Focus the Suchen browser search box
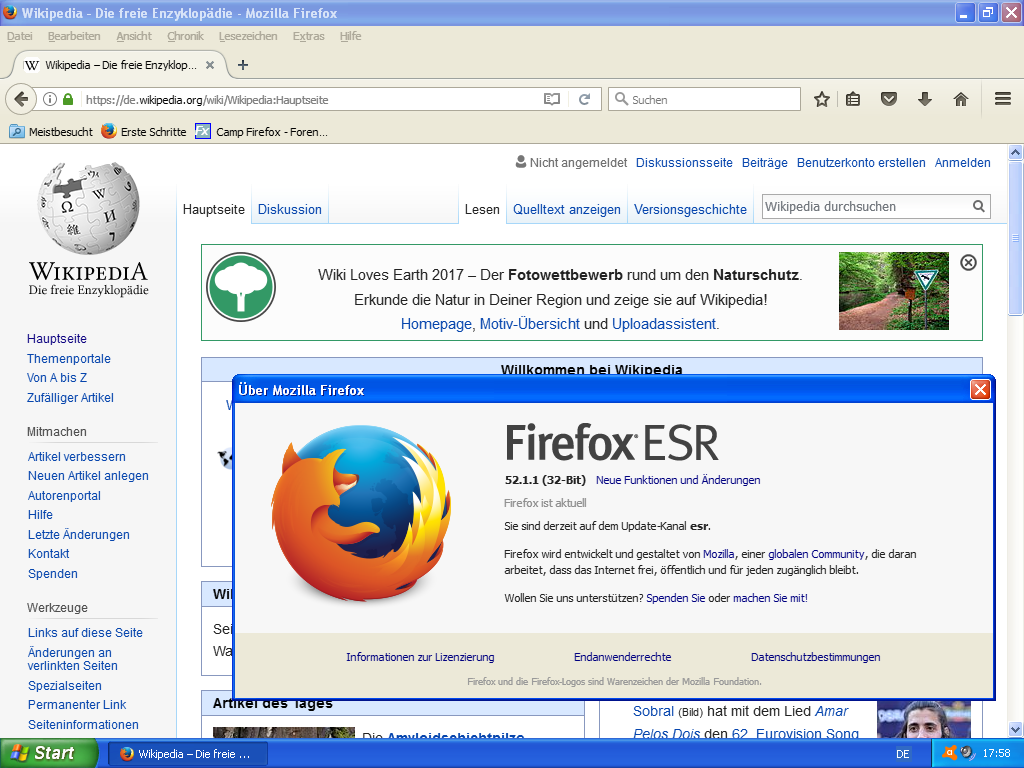The width and height of the screenshot is (1024, 768). coord(704,99)
